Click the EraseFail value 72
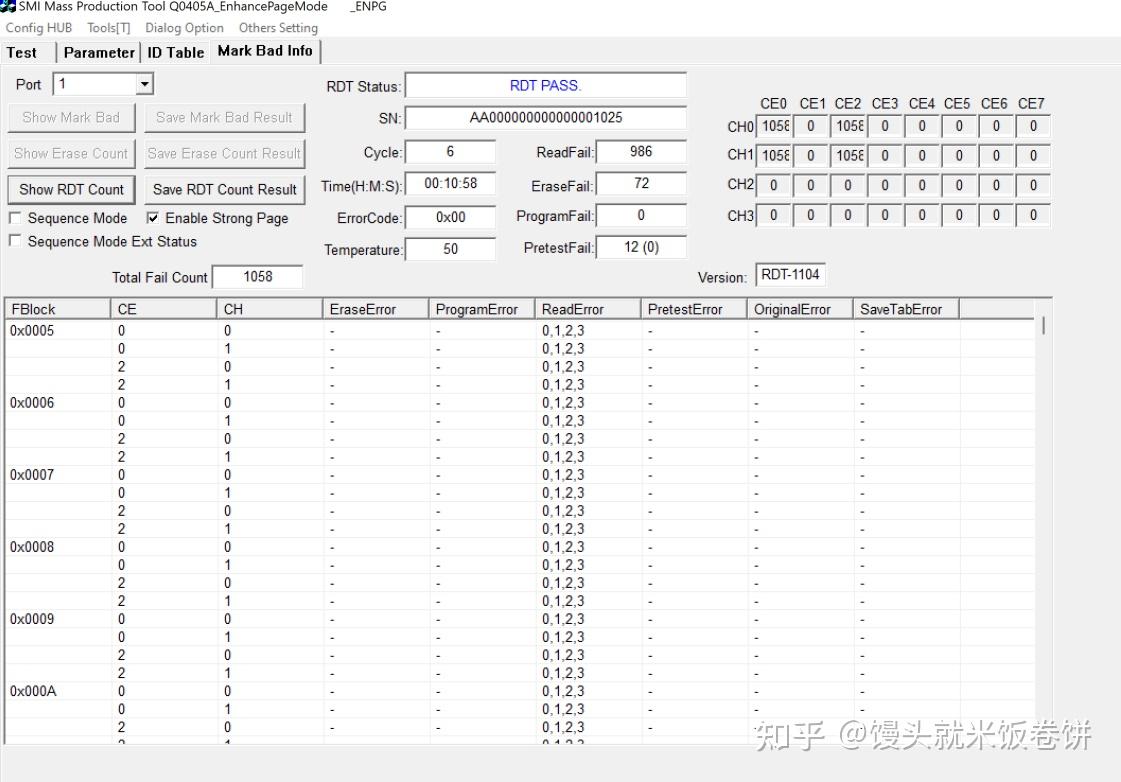1121x782 pixels. tap(641, 184)
